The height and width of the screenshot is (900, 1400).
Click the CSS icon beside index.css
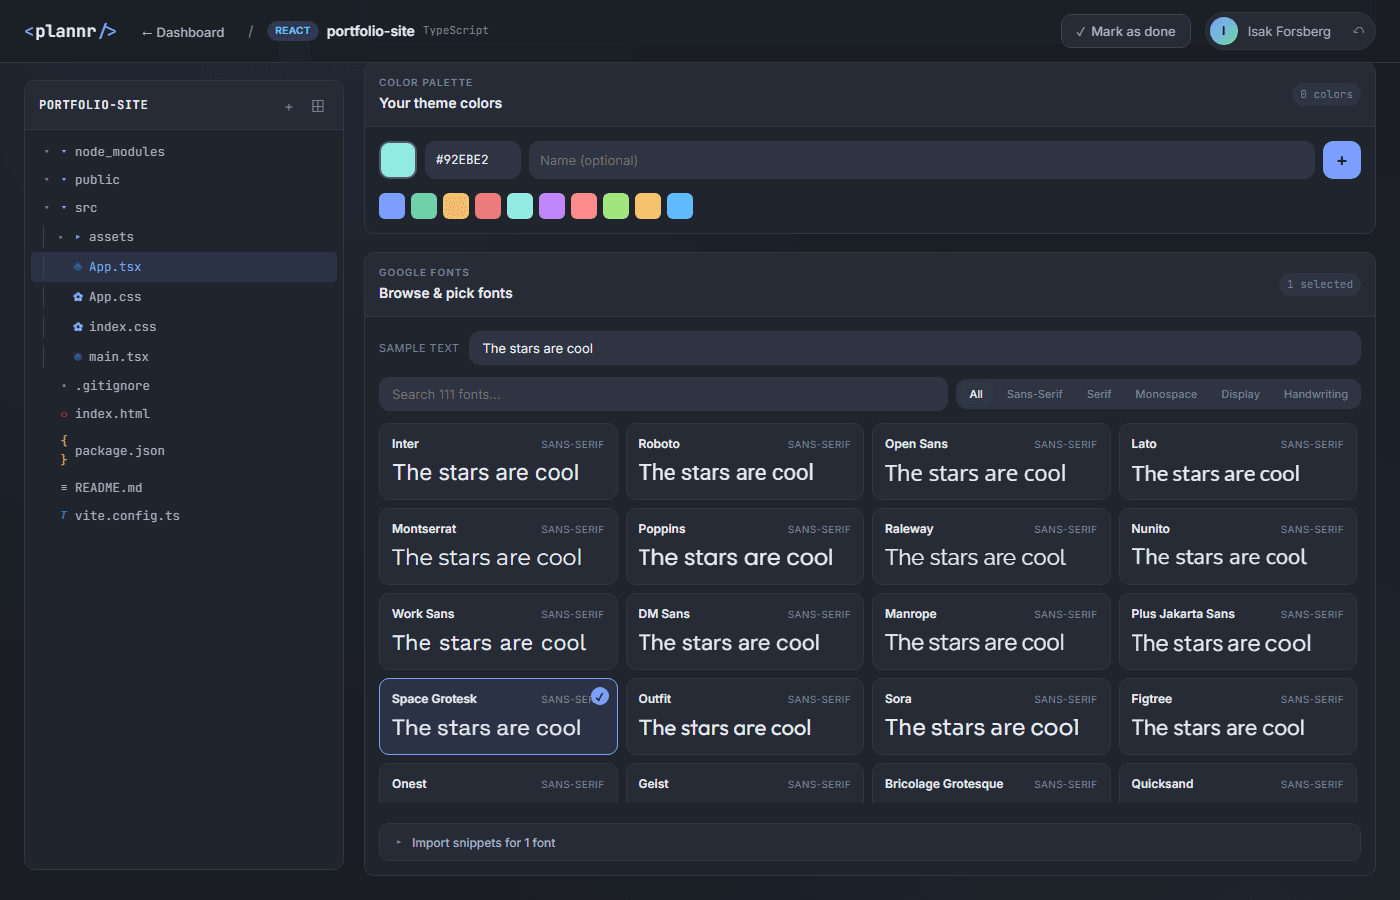(x=78, y=327)
